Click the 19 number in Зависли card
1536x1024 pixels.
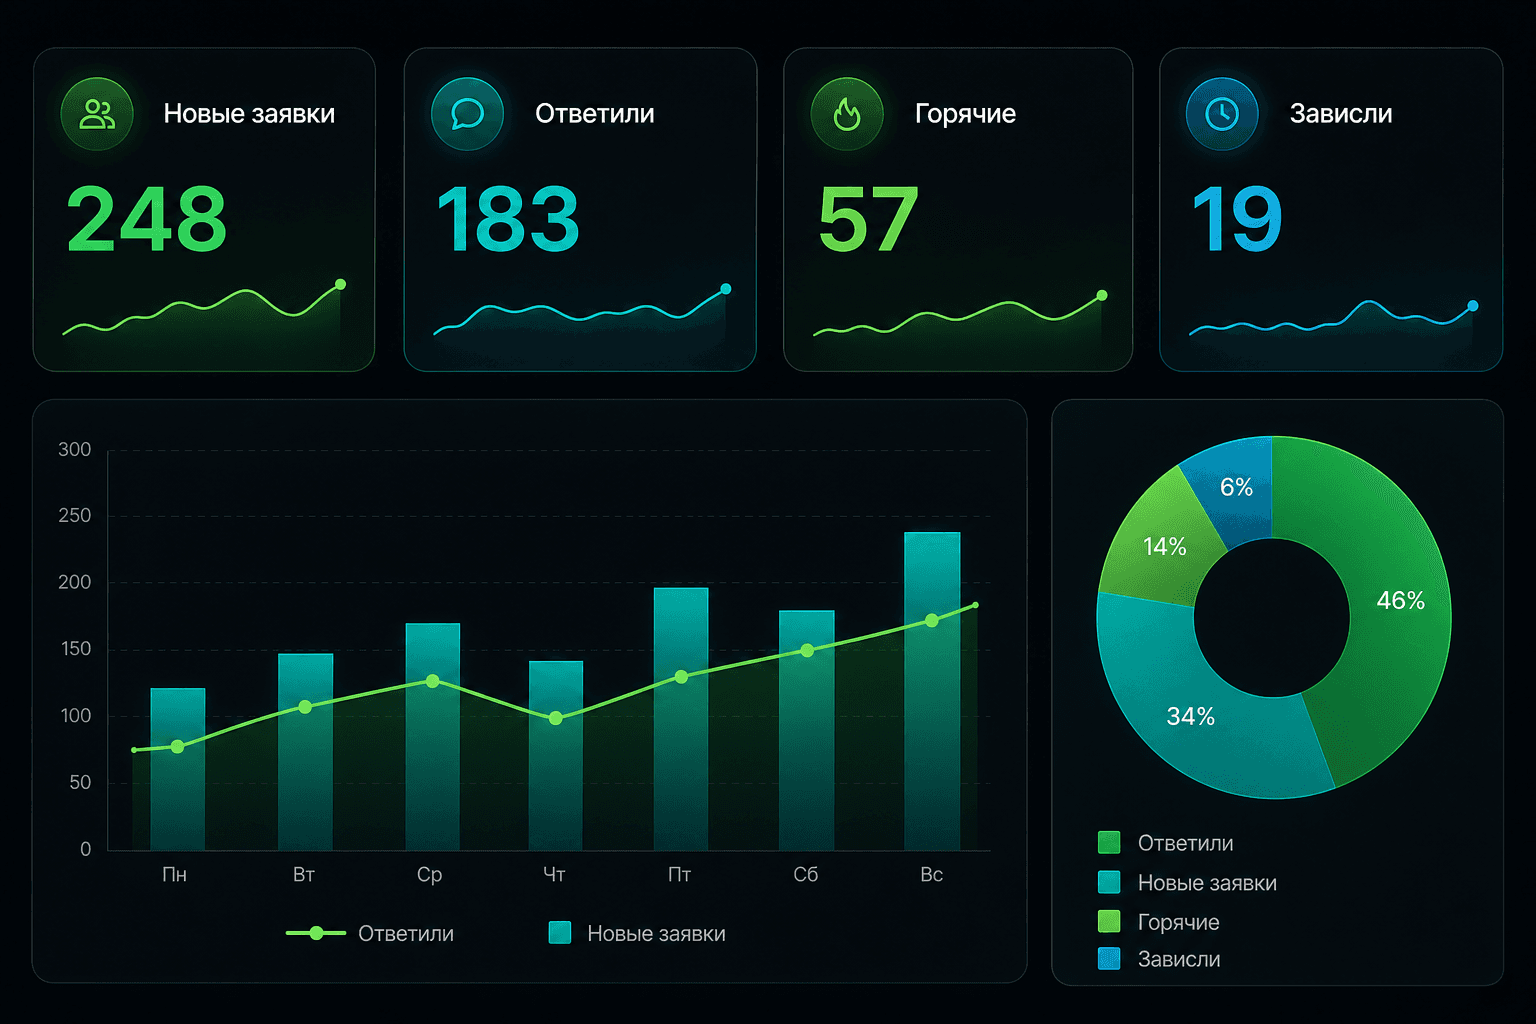pos(1237,219)
